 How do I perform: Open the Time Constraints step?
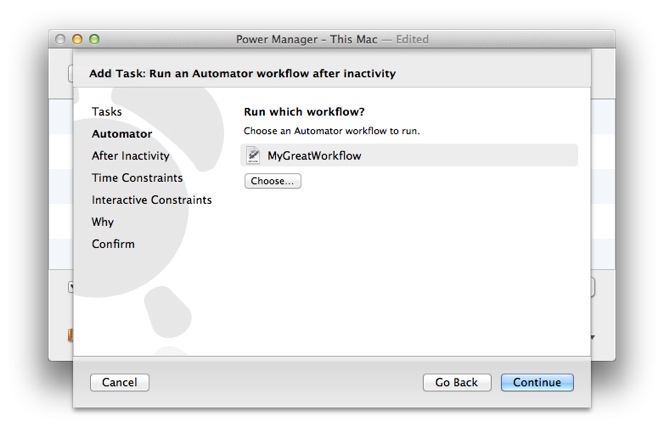pyautogui.click(x=137, y=178)
